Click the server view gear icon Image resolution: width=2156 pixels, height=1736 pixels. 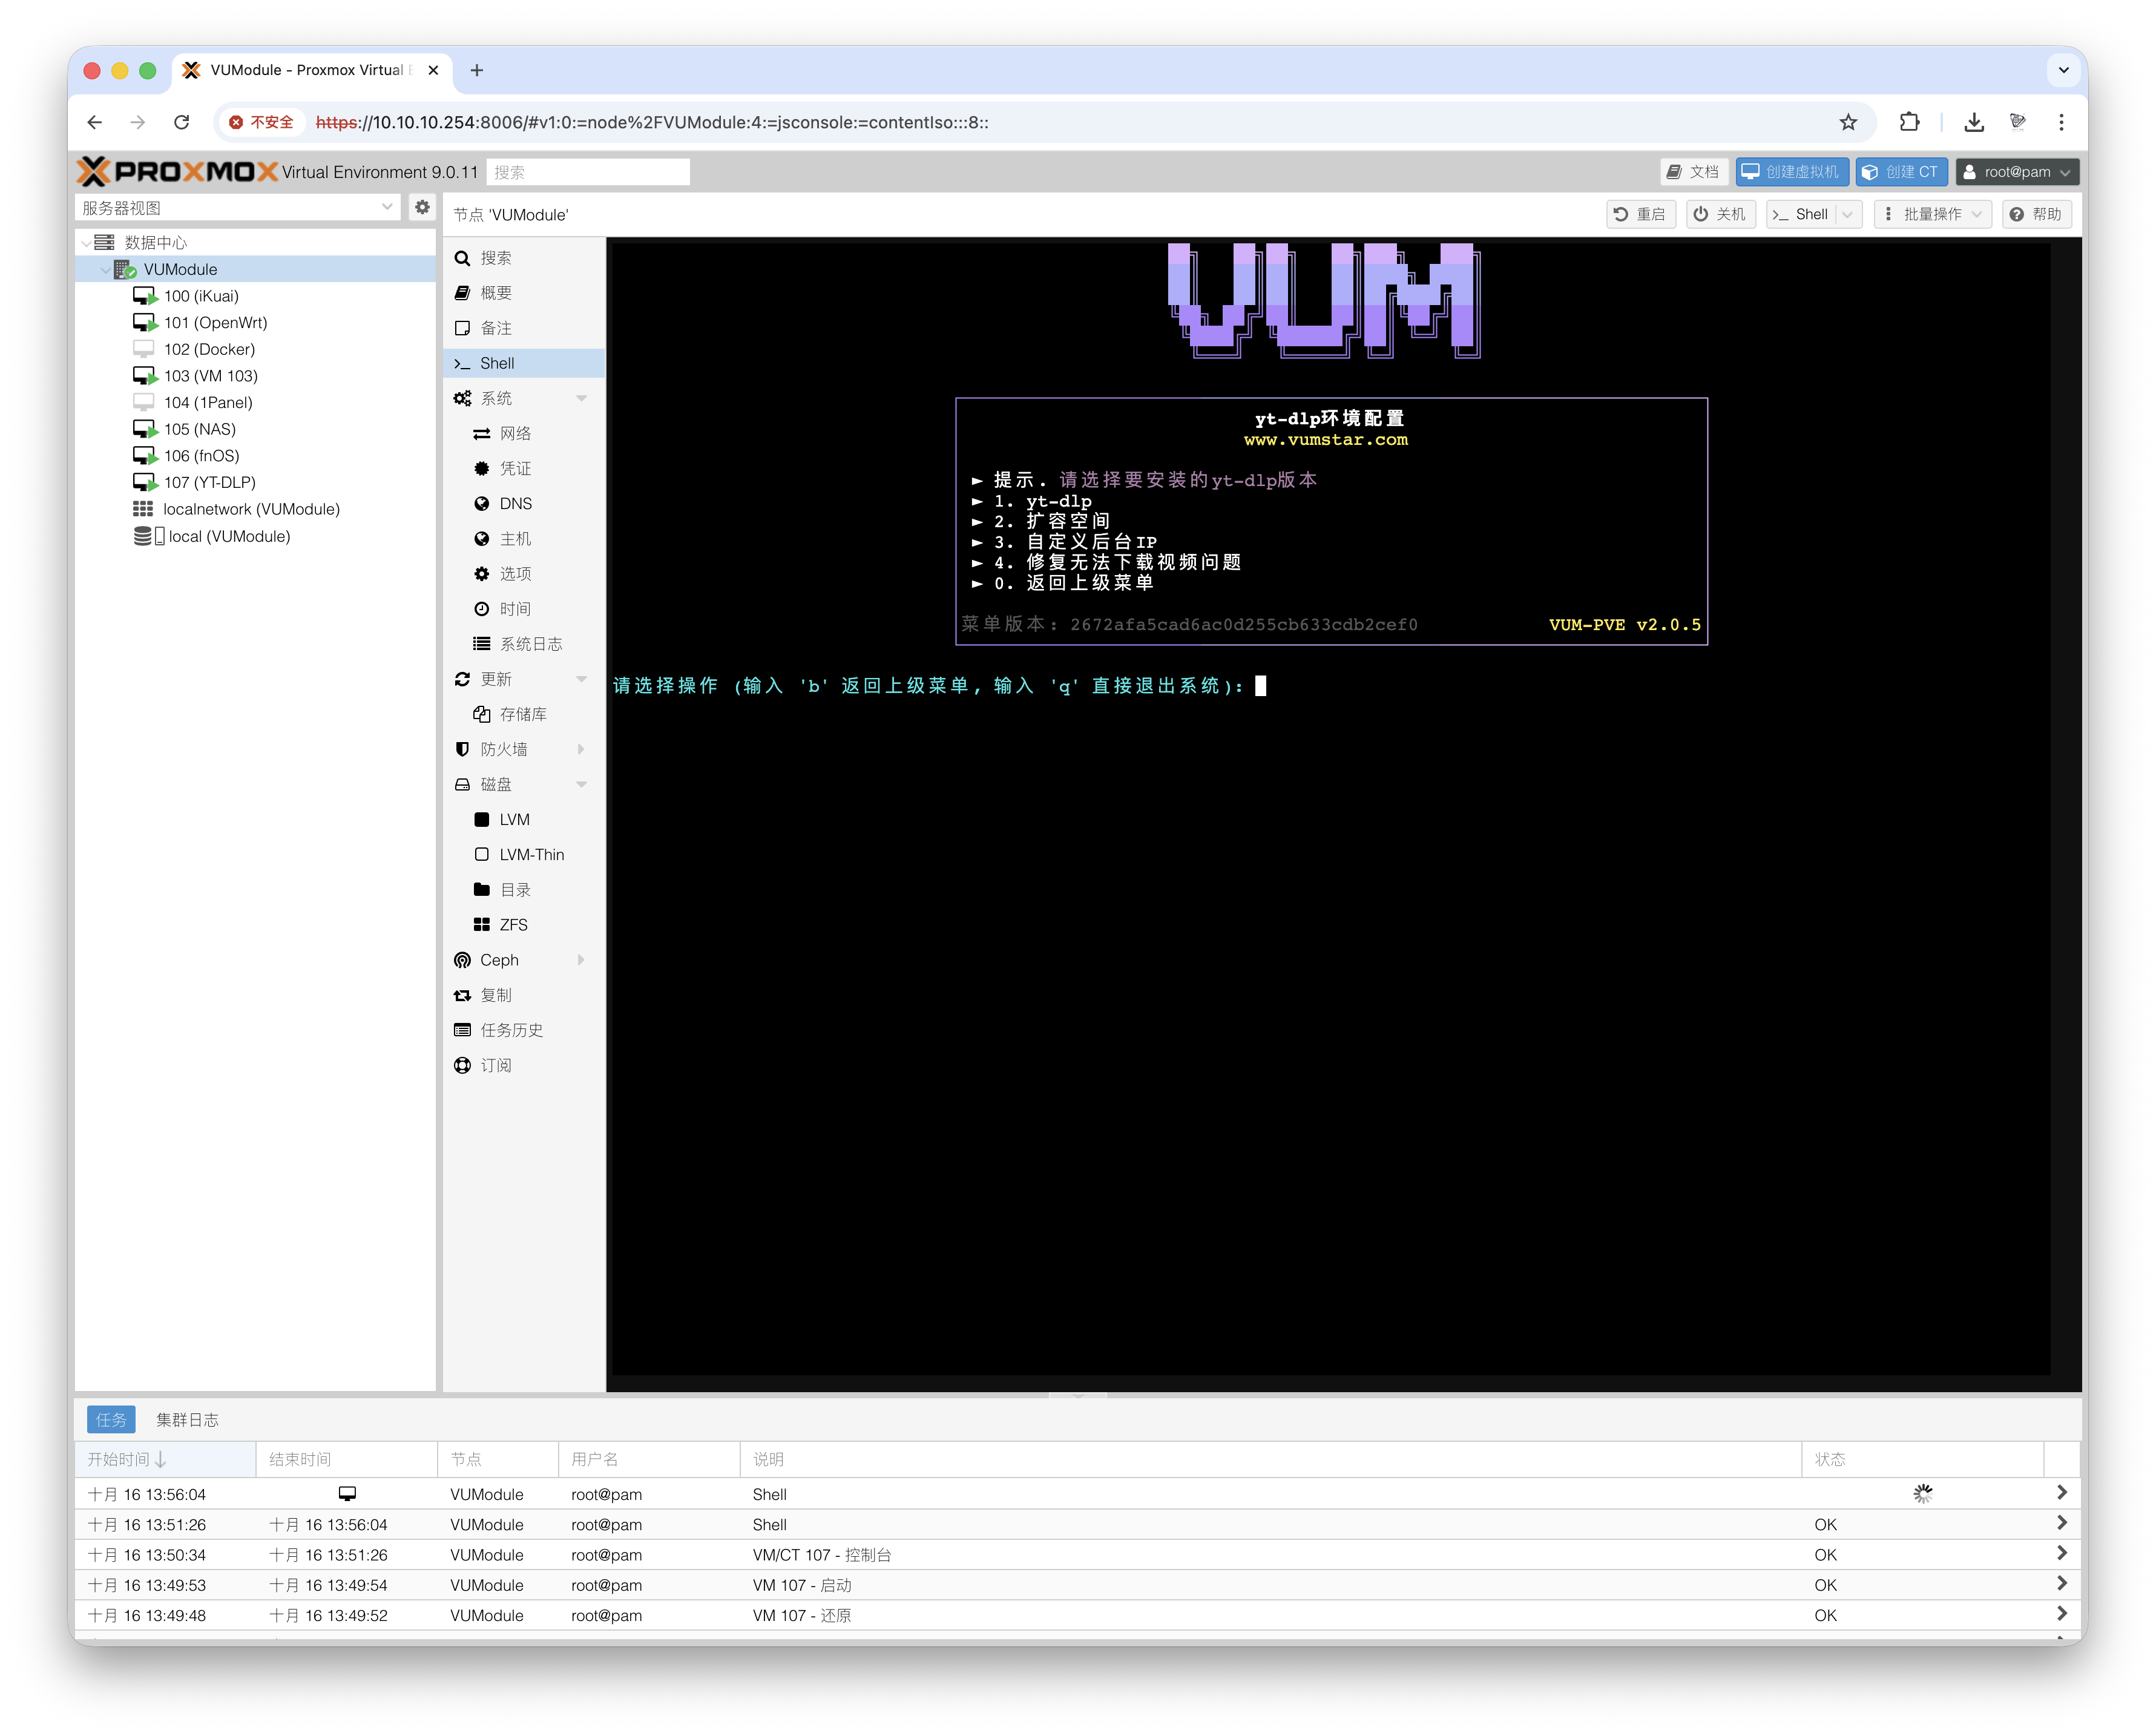click(422, 207)
